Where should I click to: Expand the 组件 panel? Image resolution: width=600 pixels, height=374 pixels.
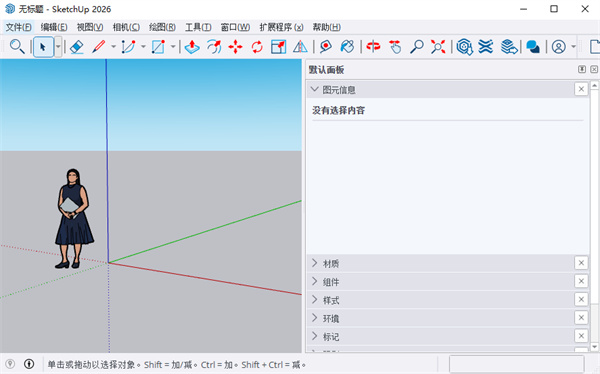click(315, 281)
